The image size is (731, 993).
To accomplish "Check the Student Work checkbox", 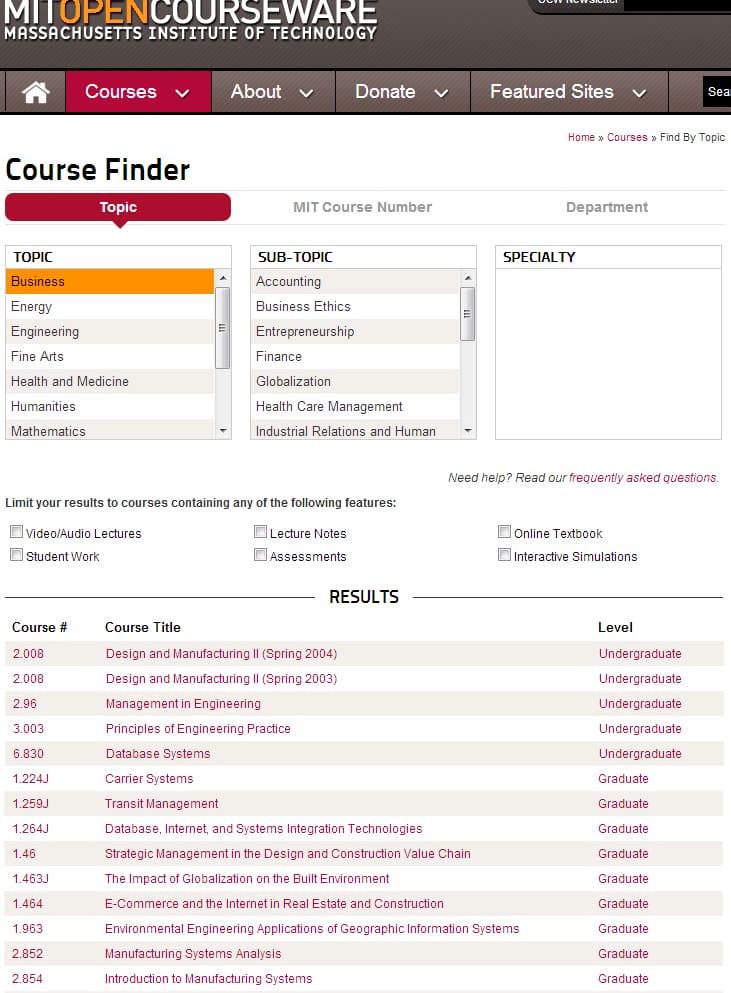I will 16,555.
